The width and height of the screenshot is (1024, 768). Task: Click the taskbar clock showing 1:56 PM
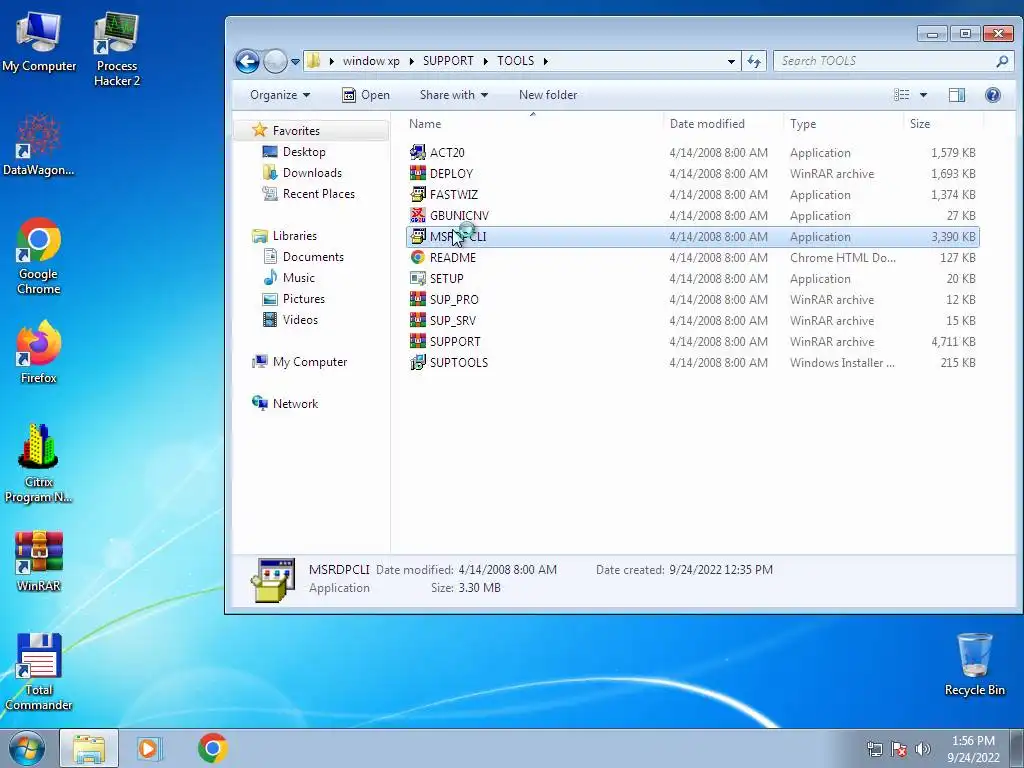pyautogui.click(x=973, y=749)
